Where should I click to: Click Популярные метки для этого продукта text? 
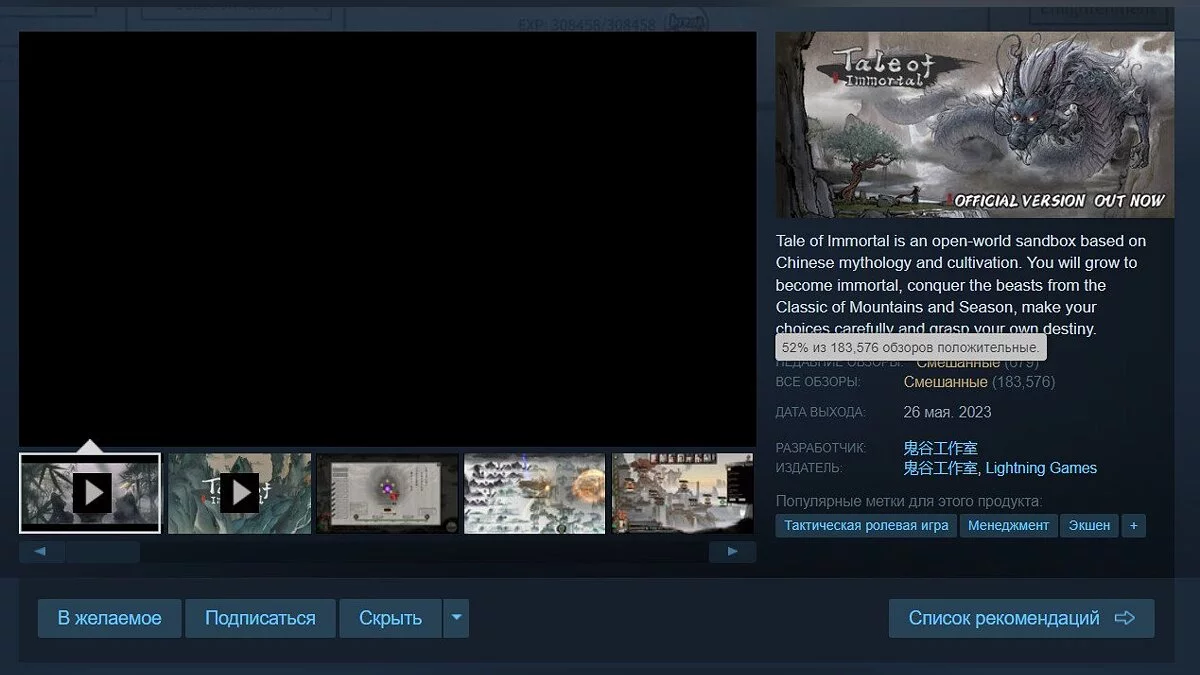[909, 500]
